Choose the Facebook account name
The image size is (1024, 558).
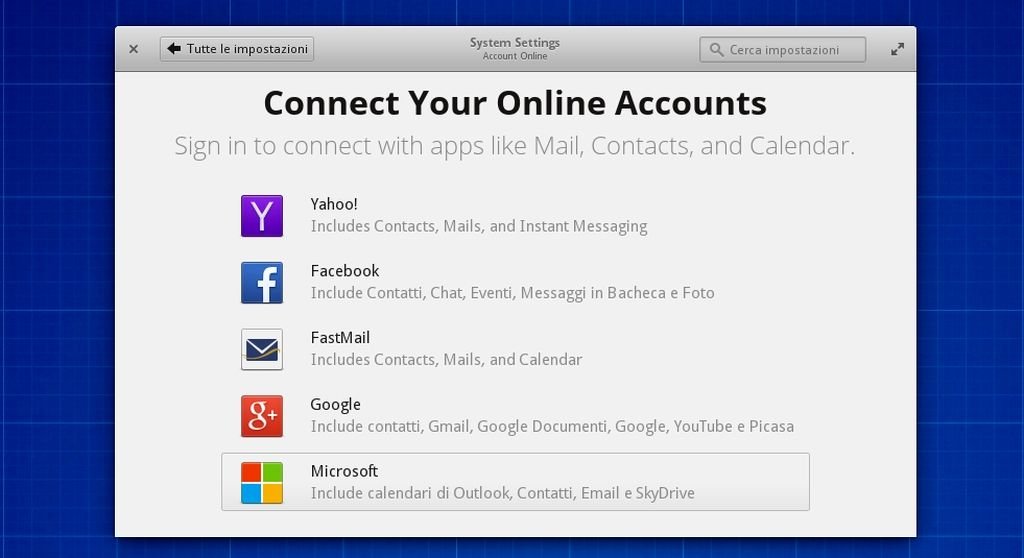(x=345, y=271)
